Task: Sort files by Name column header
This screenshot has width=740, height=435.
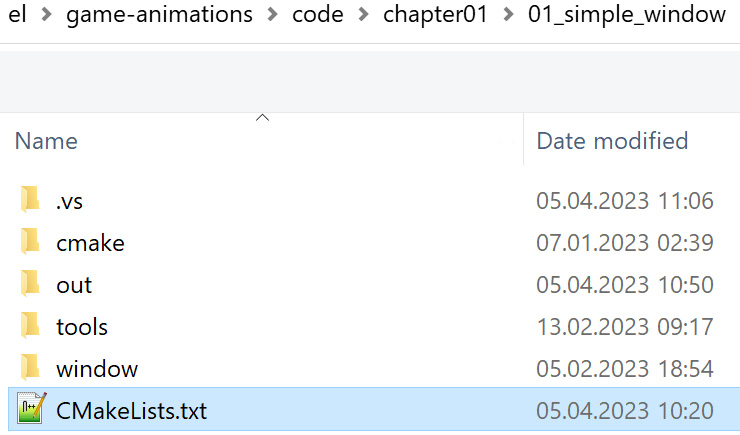Action: [46, 141]
